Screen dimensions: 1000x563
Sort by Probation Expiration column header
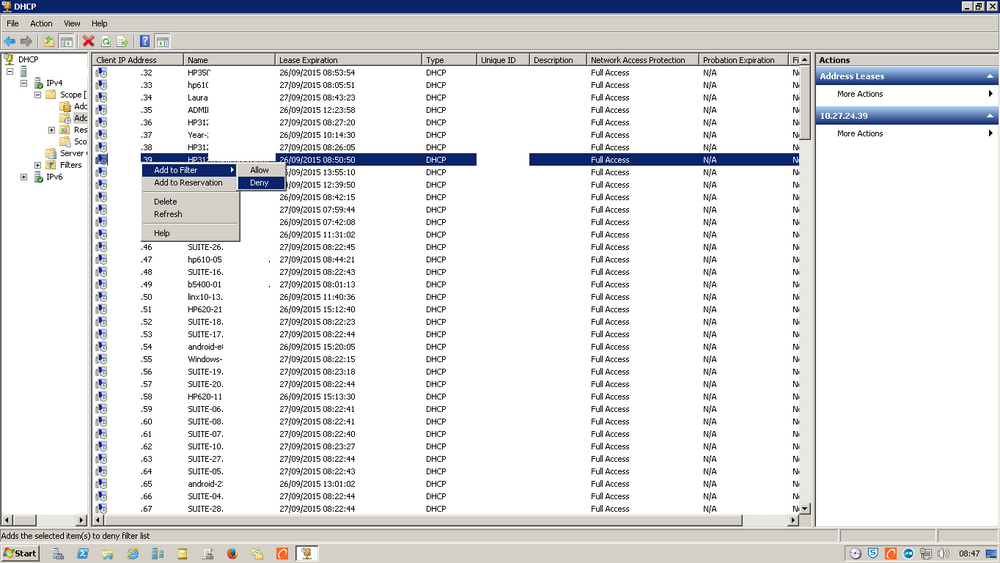point(744,60)
